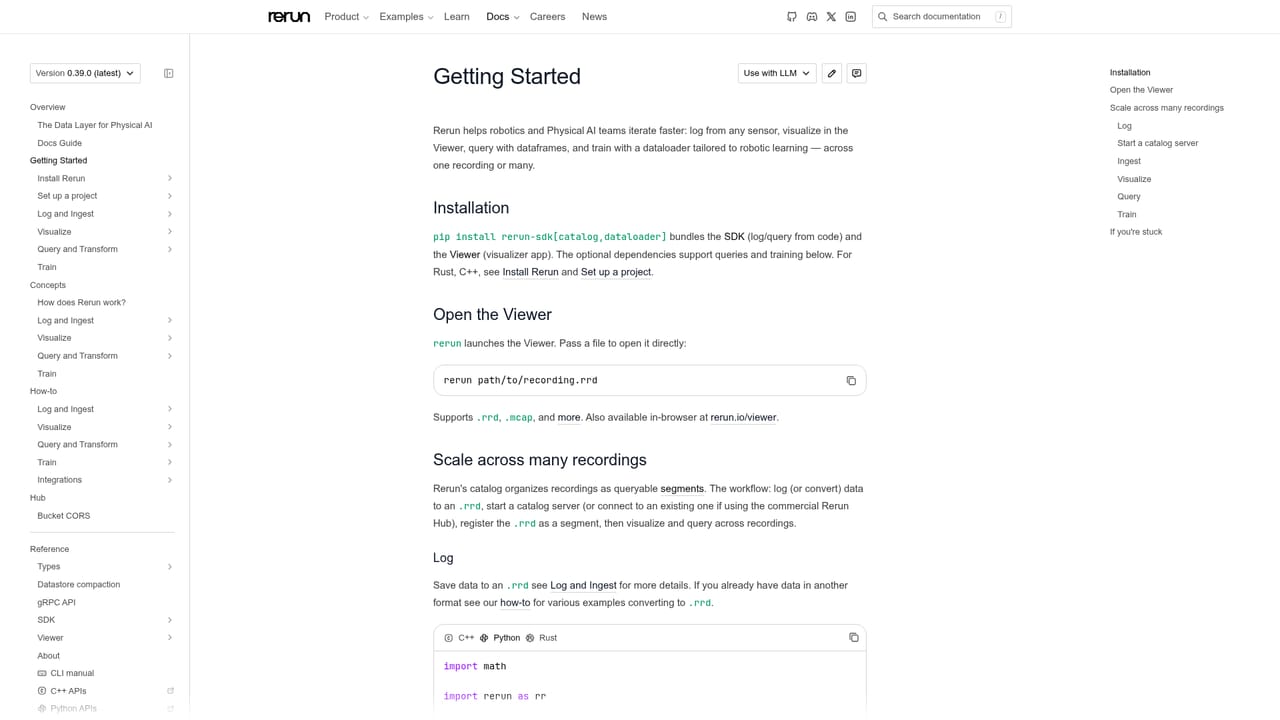Open Docs Guide in sidebar

[x=60, y=143]
